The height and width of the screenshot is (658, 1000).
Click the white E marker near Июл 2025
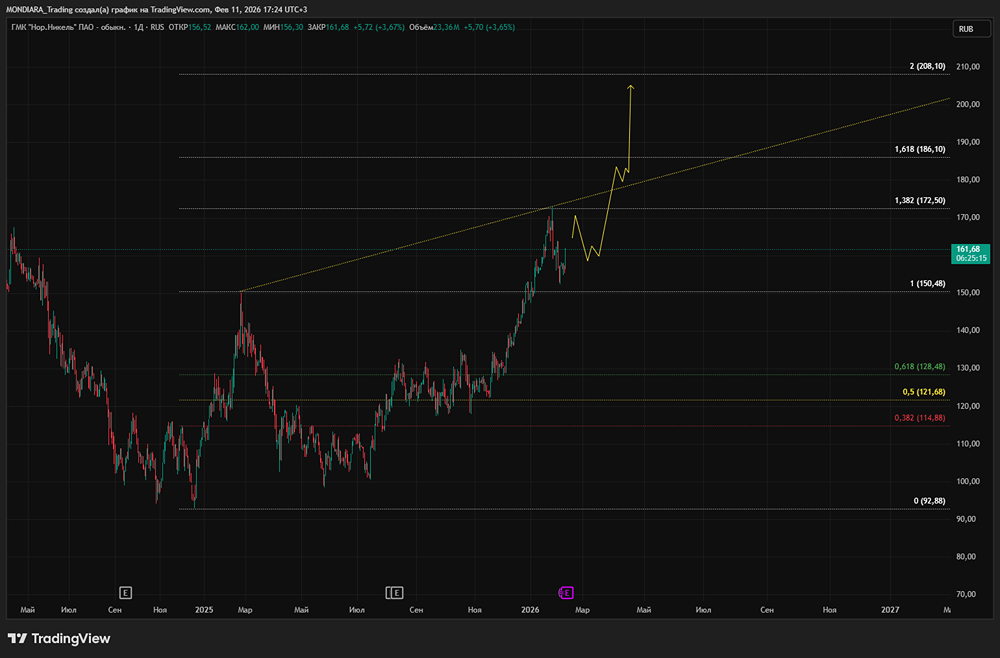[395, 593]
